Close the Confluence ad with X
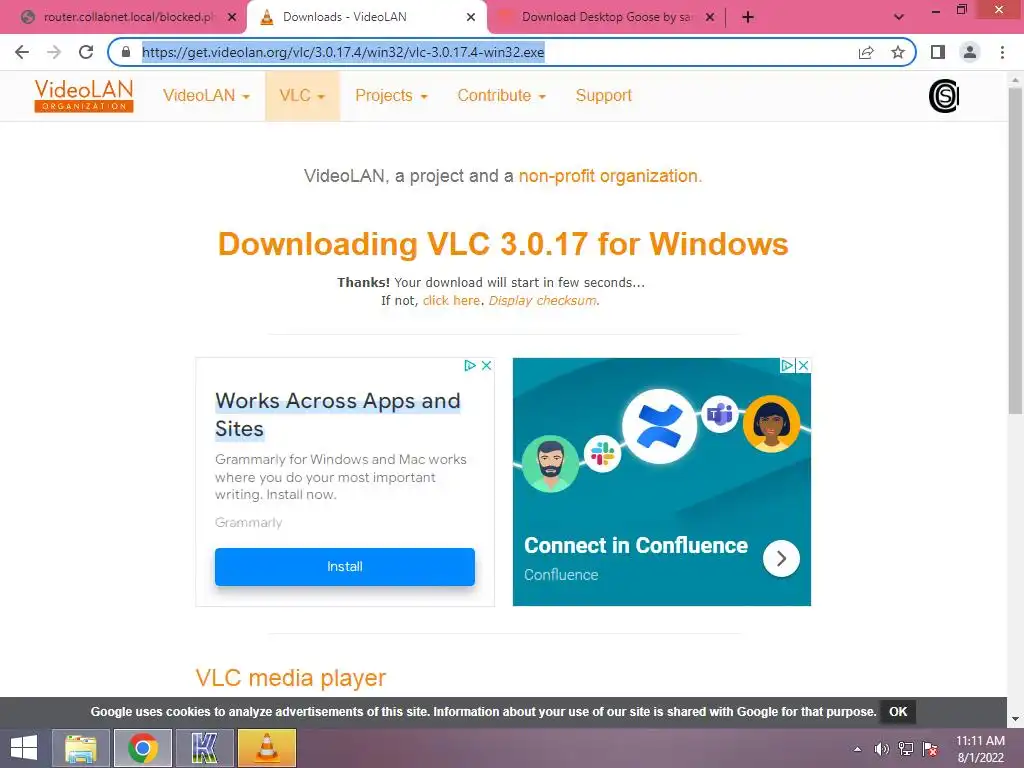 (804, 366)
